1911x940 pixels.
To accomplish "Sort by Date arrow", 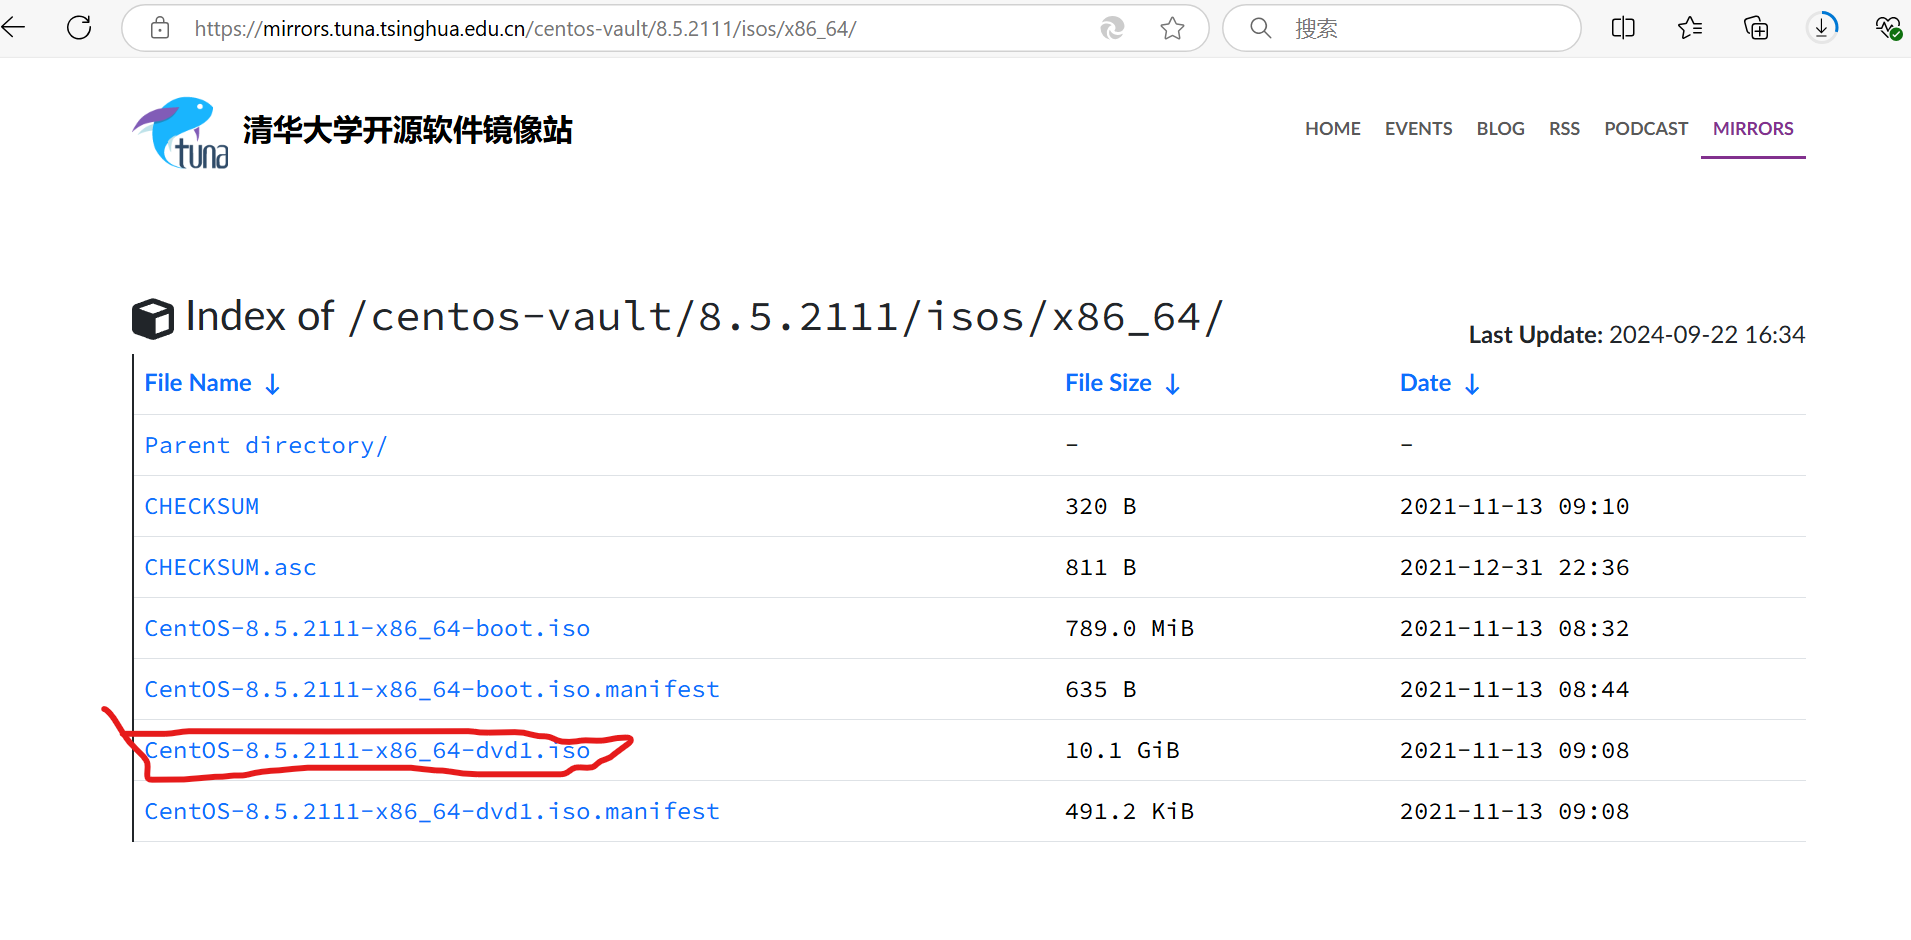I will pos(1472,384).
